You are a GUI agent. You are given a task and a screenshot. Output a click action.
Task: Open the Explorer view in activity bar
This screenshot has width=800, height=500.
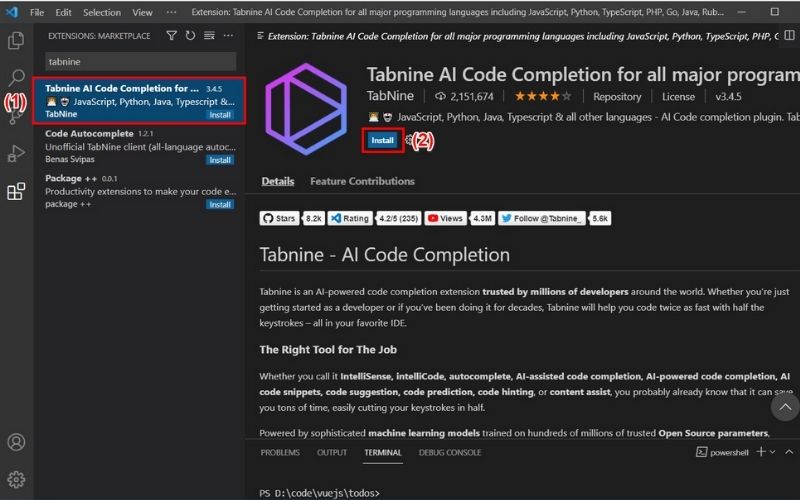click(16, 40)
